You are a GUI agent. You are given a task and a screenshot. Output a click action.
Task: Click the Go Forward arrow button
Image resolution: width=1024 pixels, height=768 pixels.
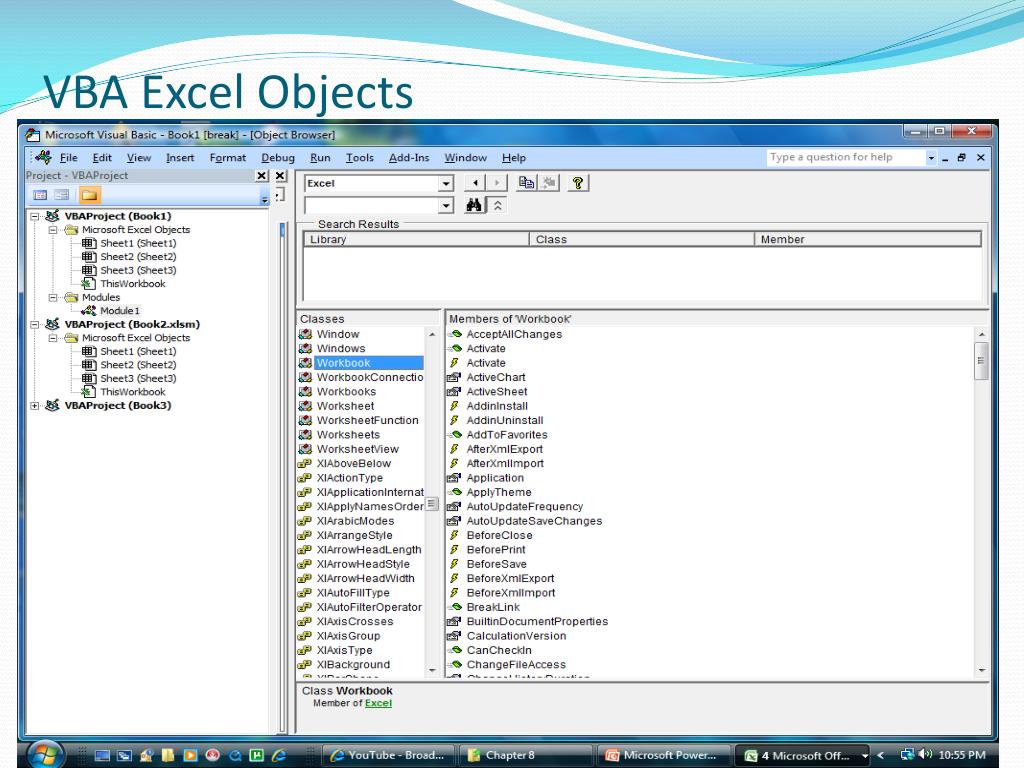tap(497, 184)
